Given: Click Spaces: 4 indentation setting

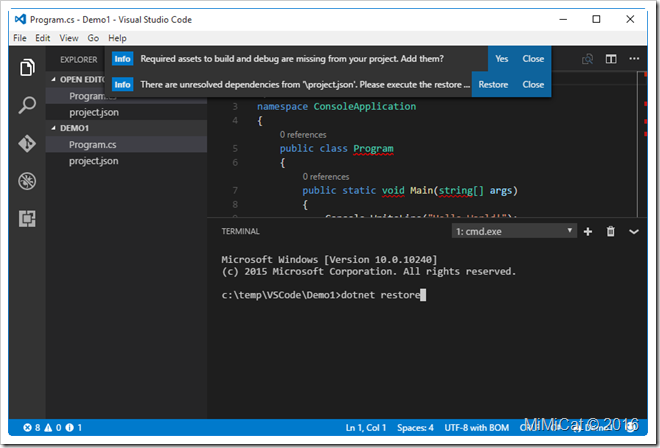Looking at the screenshot, I should [415, 428].
